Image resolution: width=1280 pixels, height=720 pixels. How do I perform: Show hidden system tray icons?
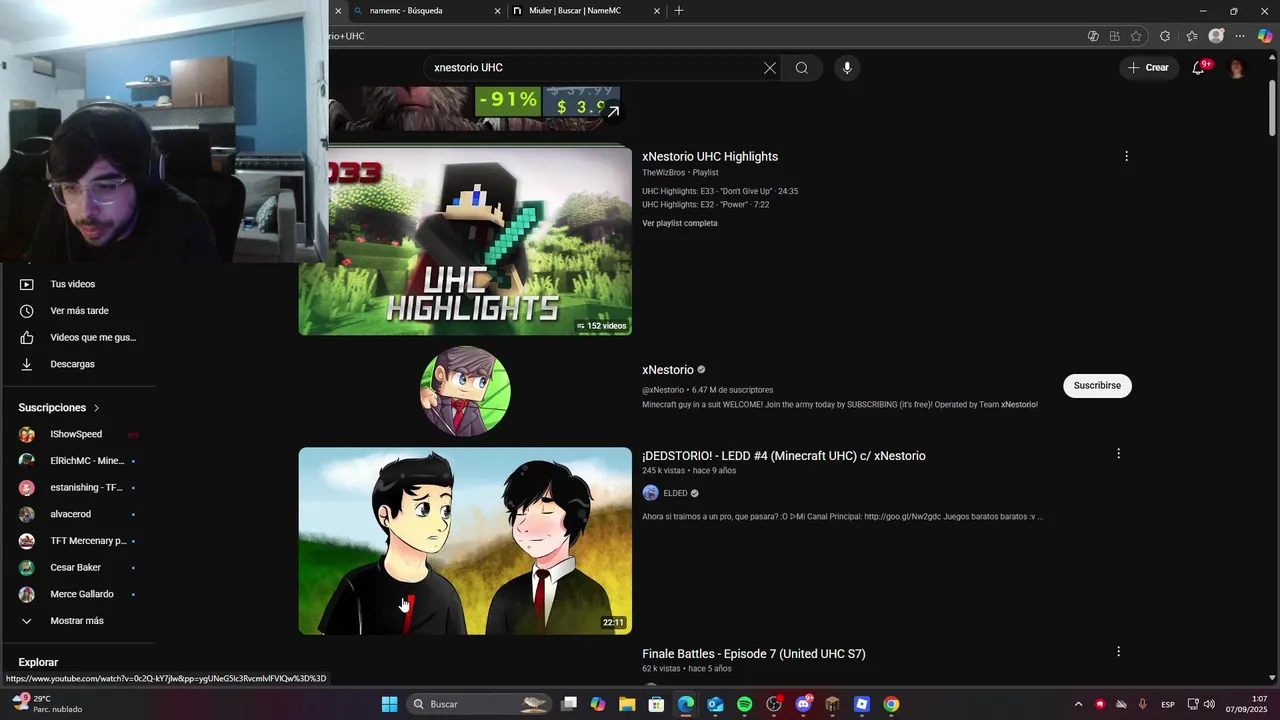pos(1078,704)
